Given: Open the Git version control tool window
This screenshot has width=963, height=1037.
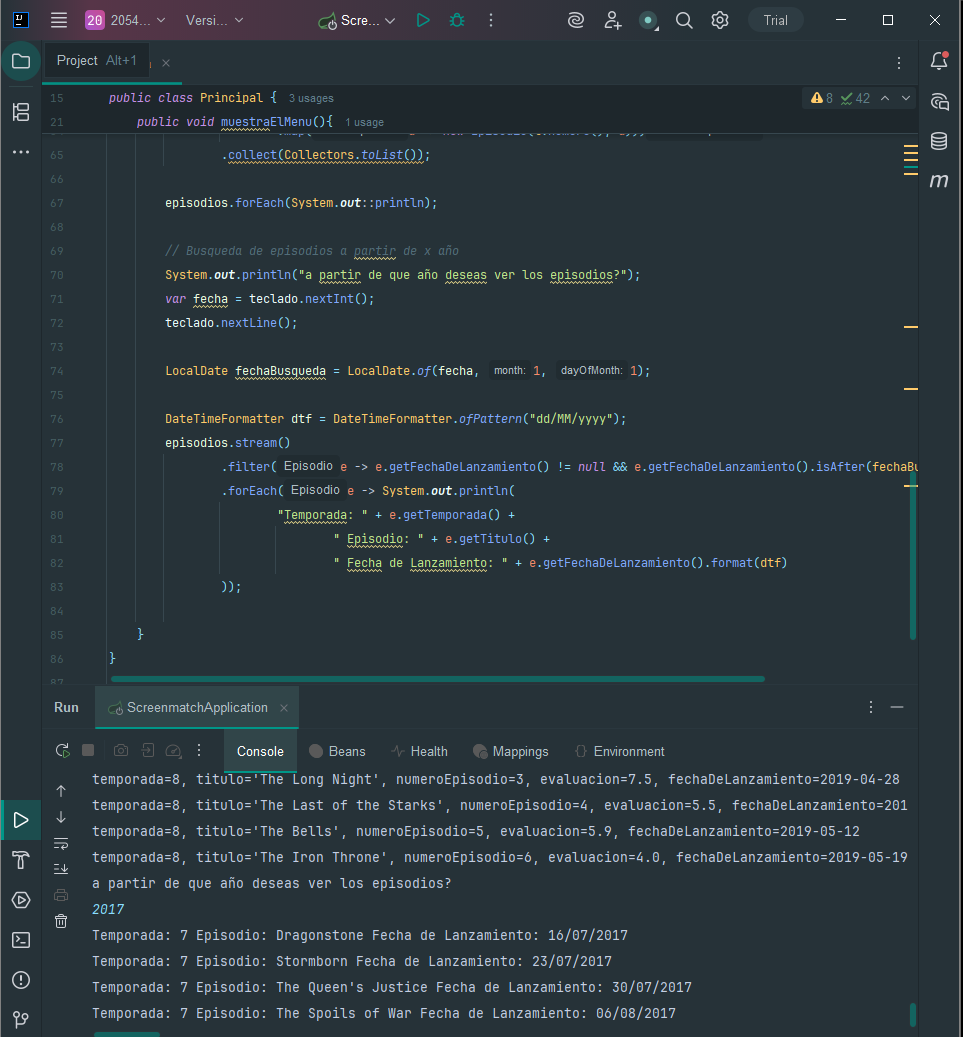Looking at the screenshot, I should pos(21,1019).
